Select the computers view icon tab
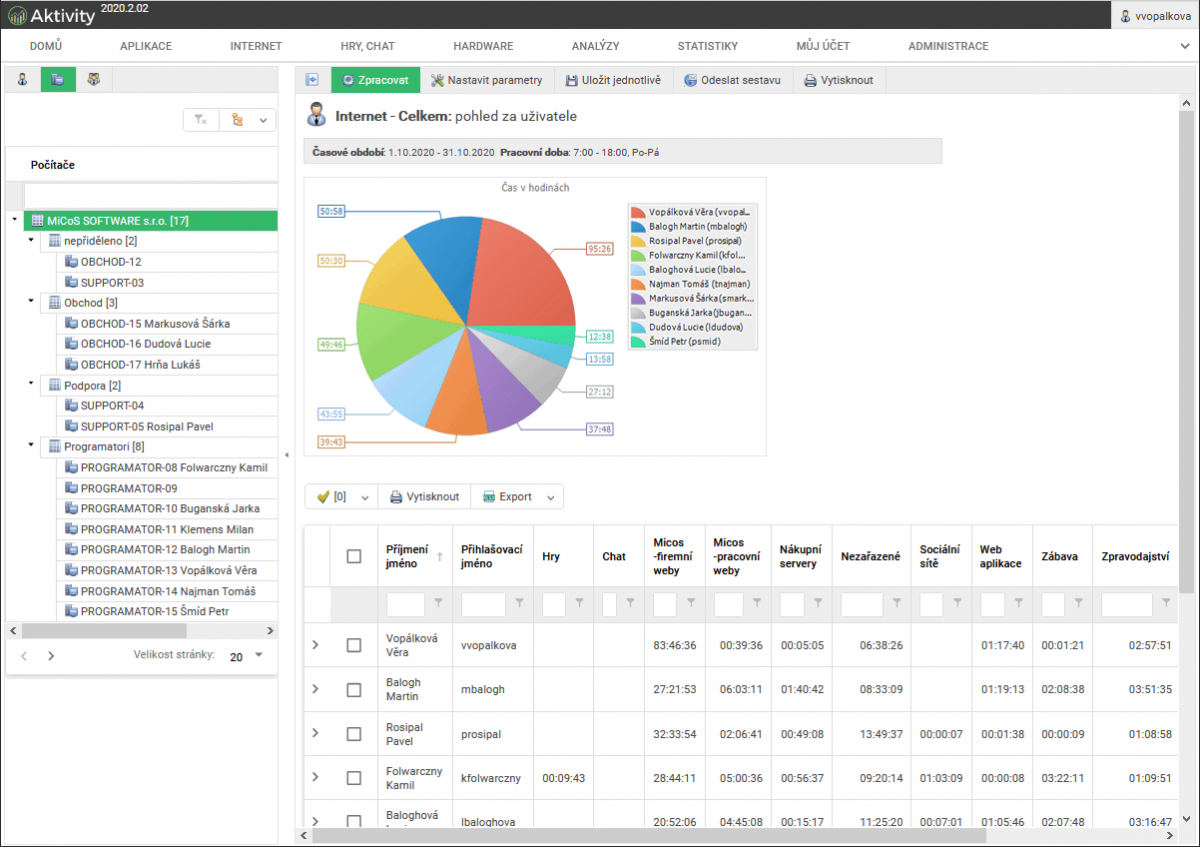Viewport: 1200px width, 847px height. tap(58, 80)
